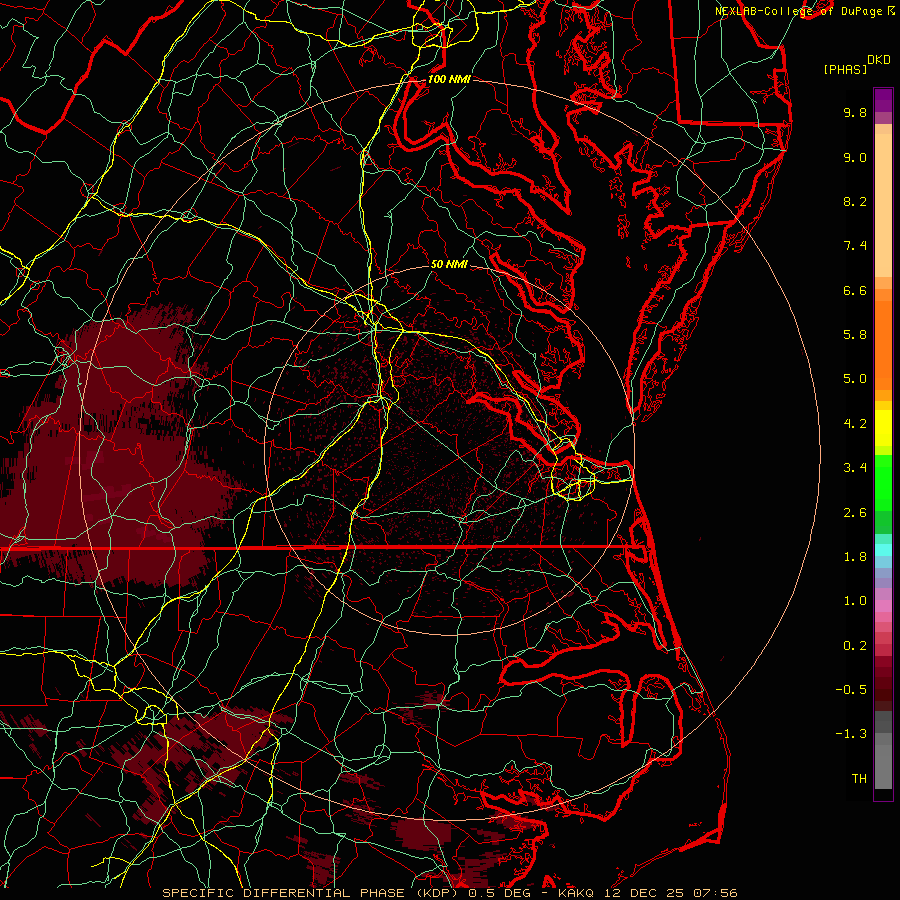Click the 0.2 value on the color scale
Viewport: 900px width, 900px height.
855,646
